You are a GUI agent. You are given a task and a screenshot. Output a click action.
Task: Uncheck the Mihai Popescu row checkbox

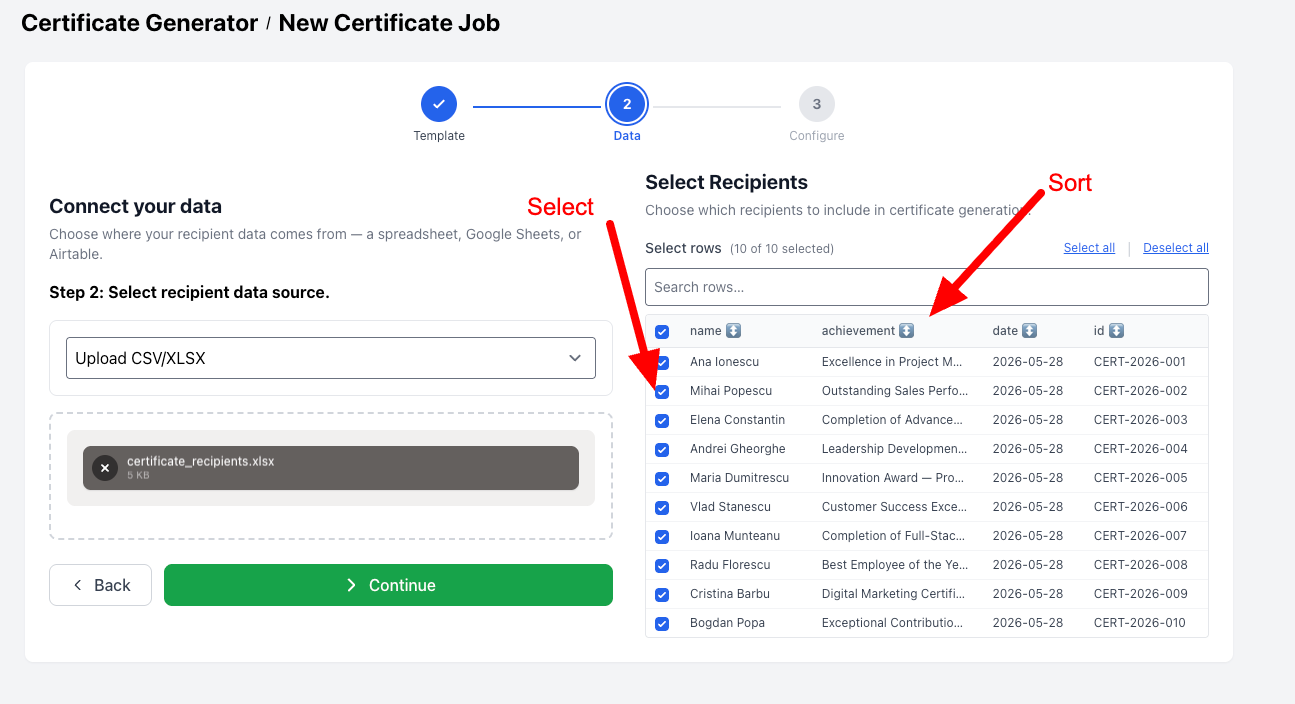click(x=662, y=392)
